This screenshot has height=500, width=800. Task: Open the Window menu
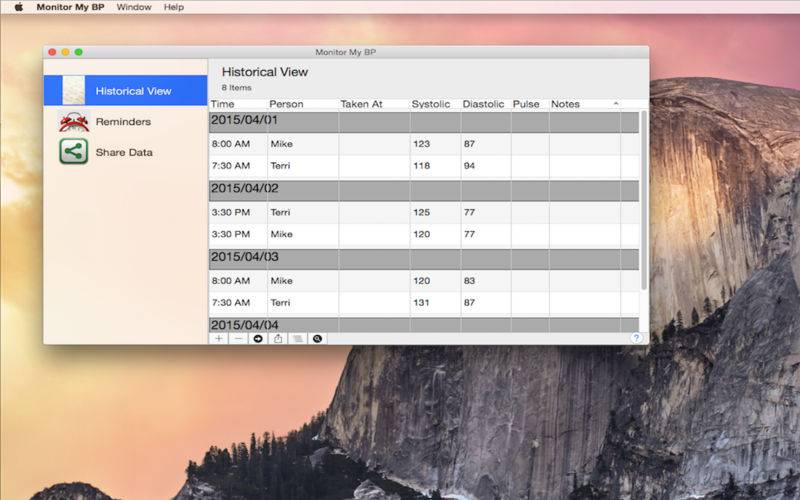pos(134,7)
